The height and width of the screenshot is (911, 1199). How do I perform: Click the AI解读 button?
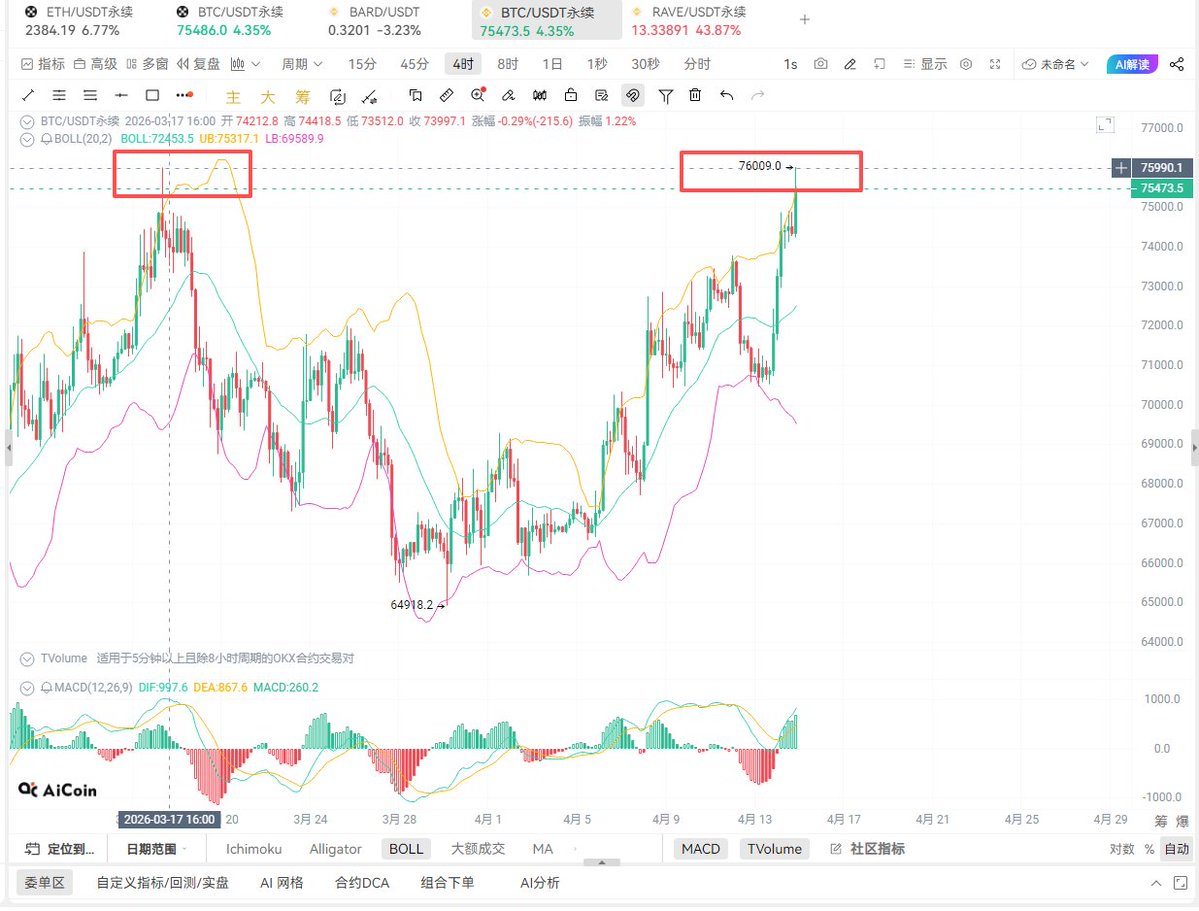[1132, 64]
